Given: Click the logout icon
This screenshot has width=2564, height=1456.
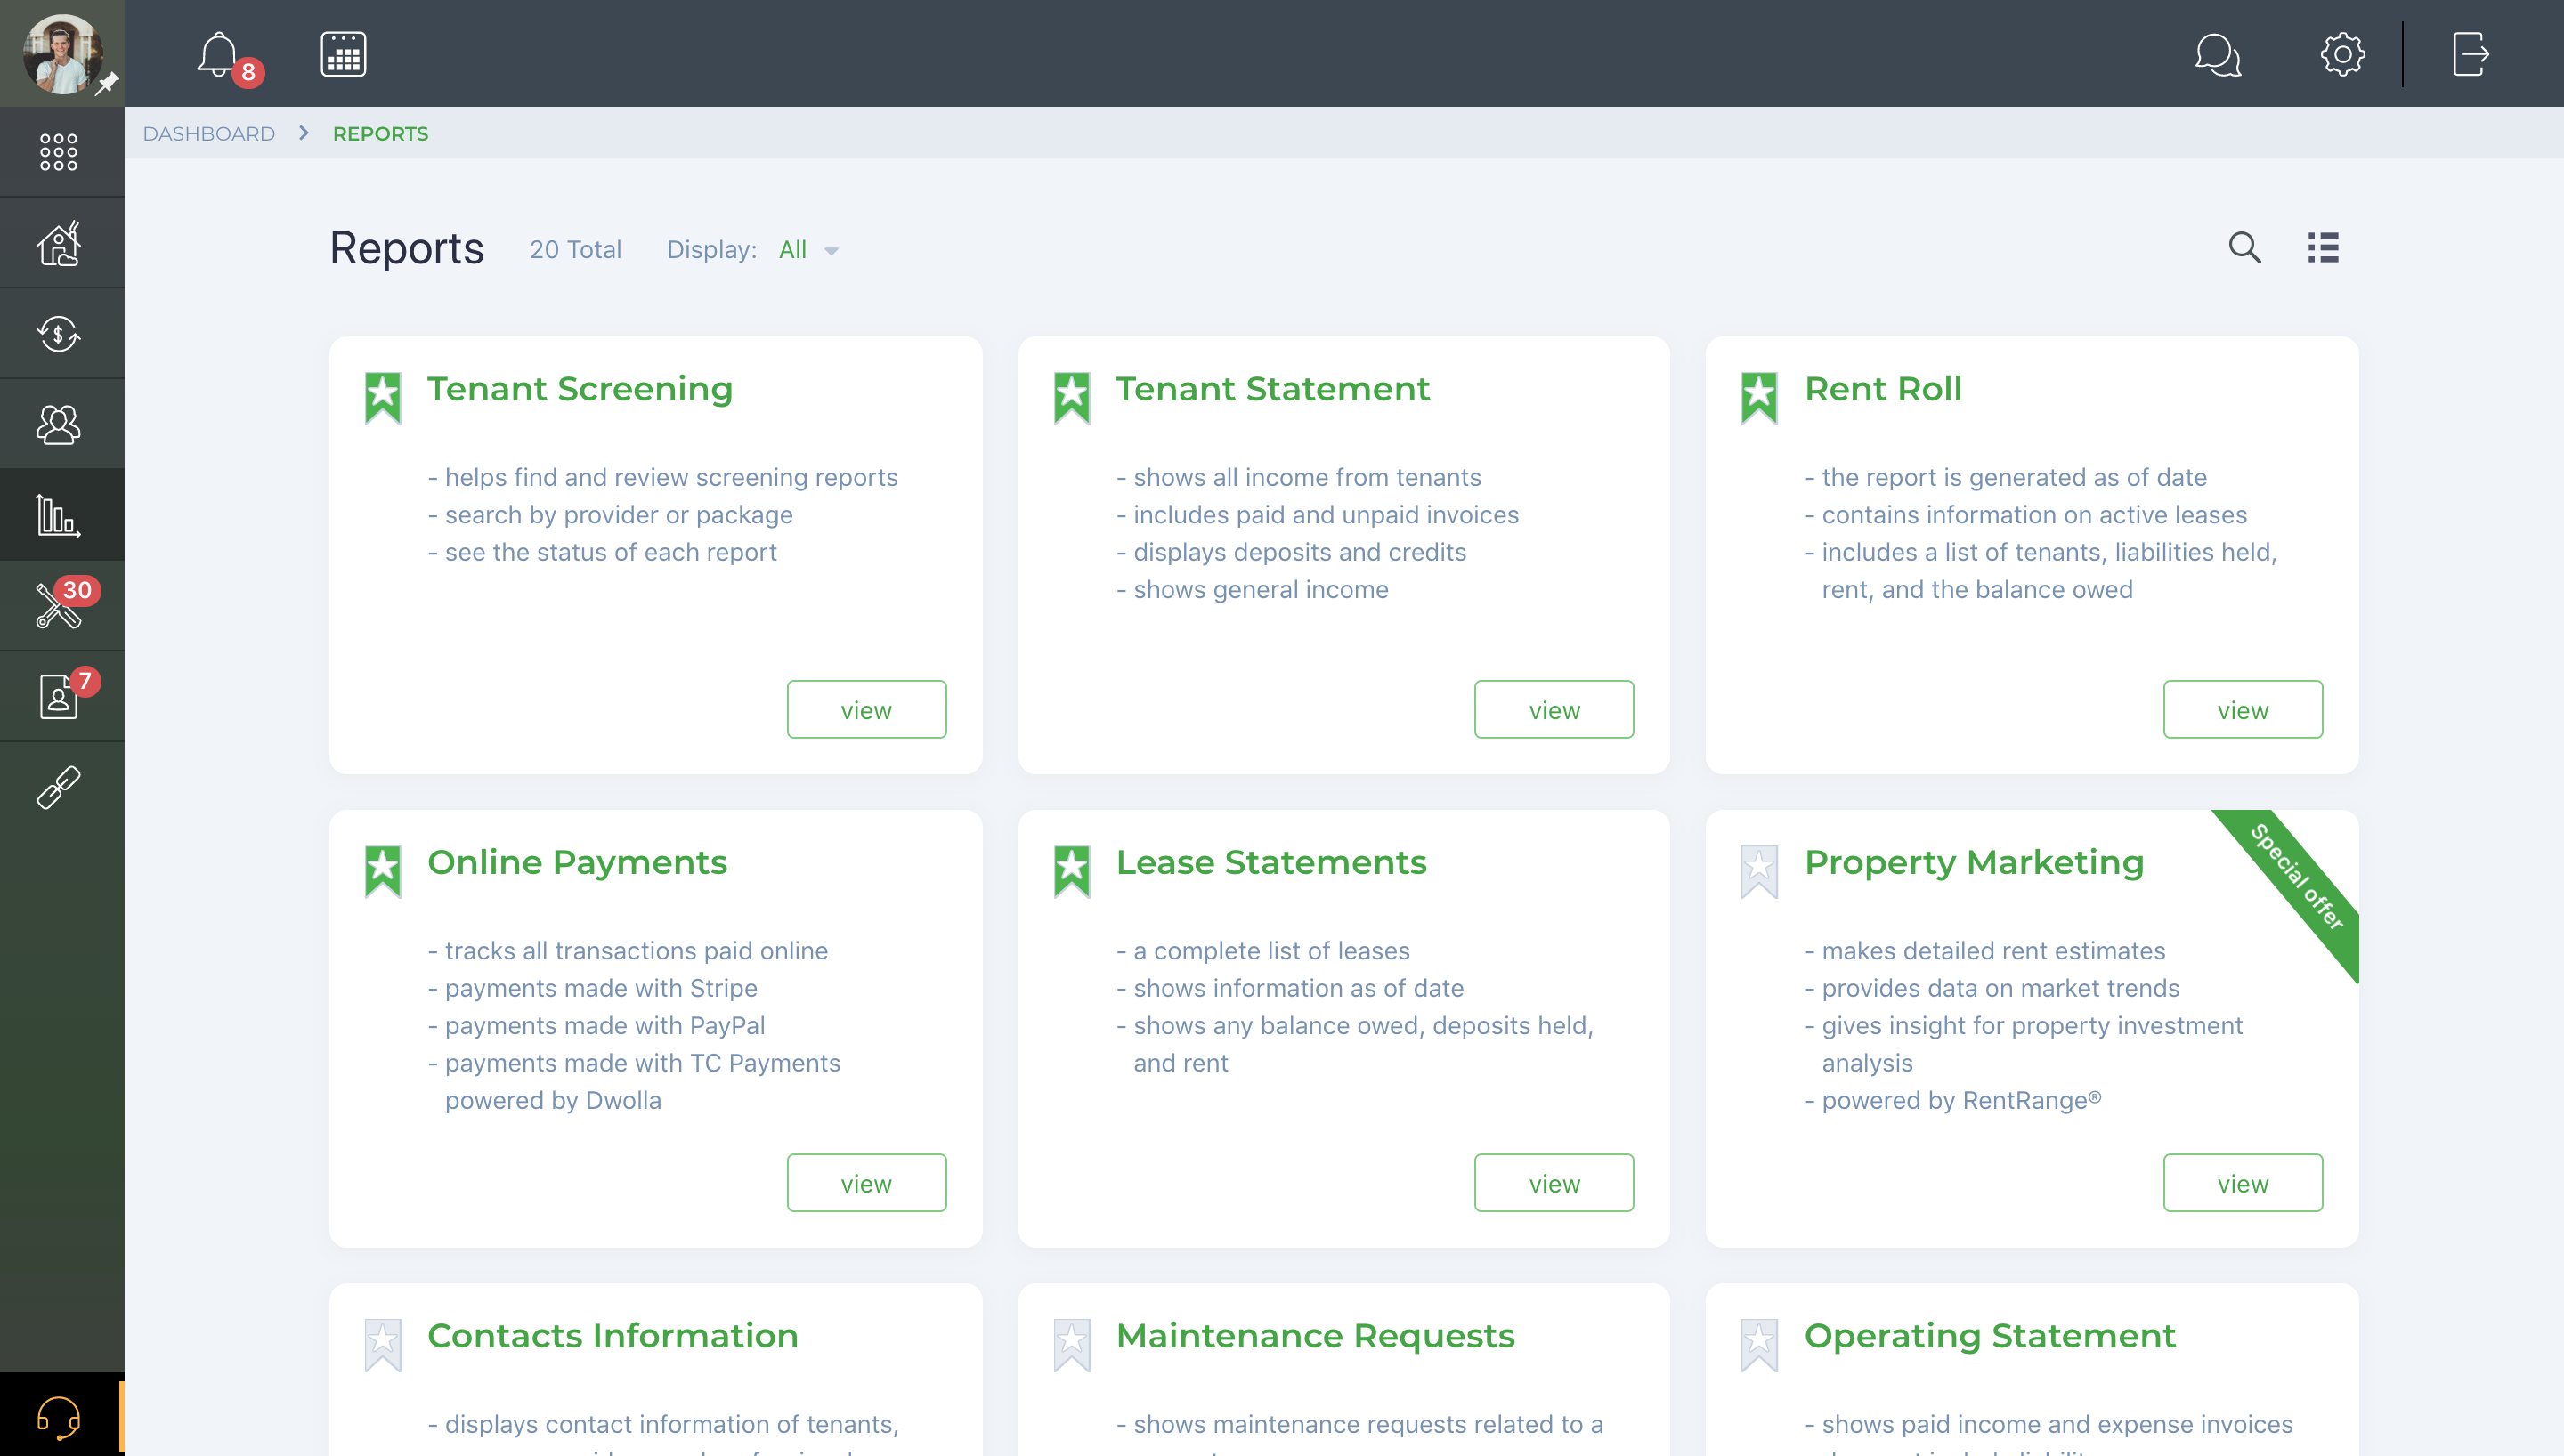Looking at the screenshot, I should 2470,54.
